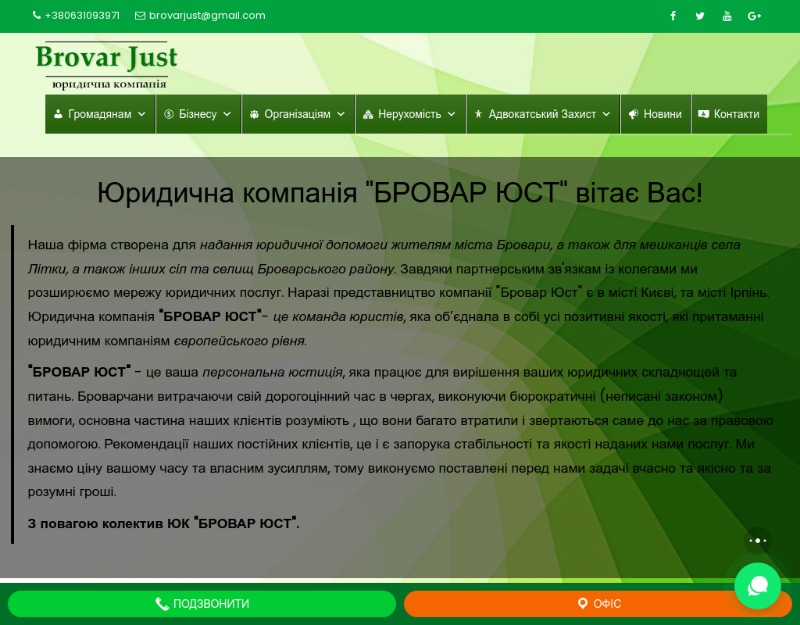Click the Brovar Just logo
The width and height of the screenshot is (800, 625).
[107, 65]
